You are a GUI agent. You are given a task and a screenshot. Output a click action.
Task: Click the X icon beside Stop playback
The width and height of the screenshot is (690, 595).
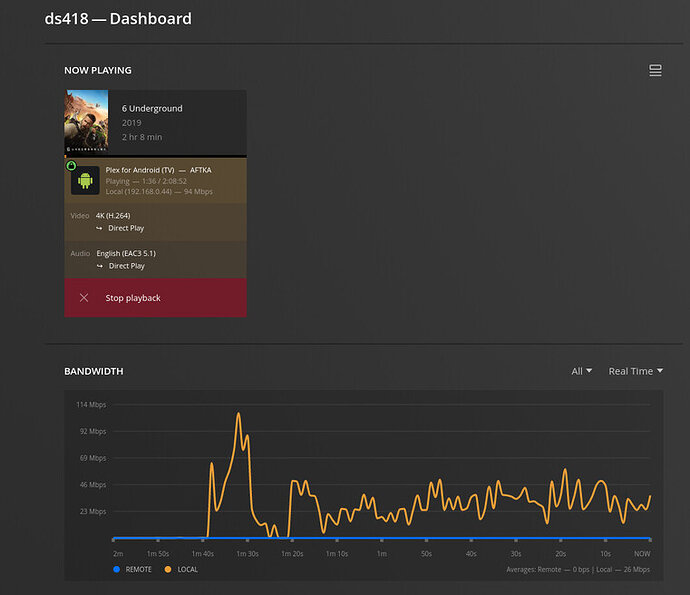coord(84,298)
